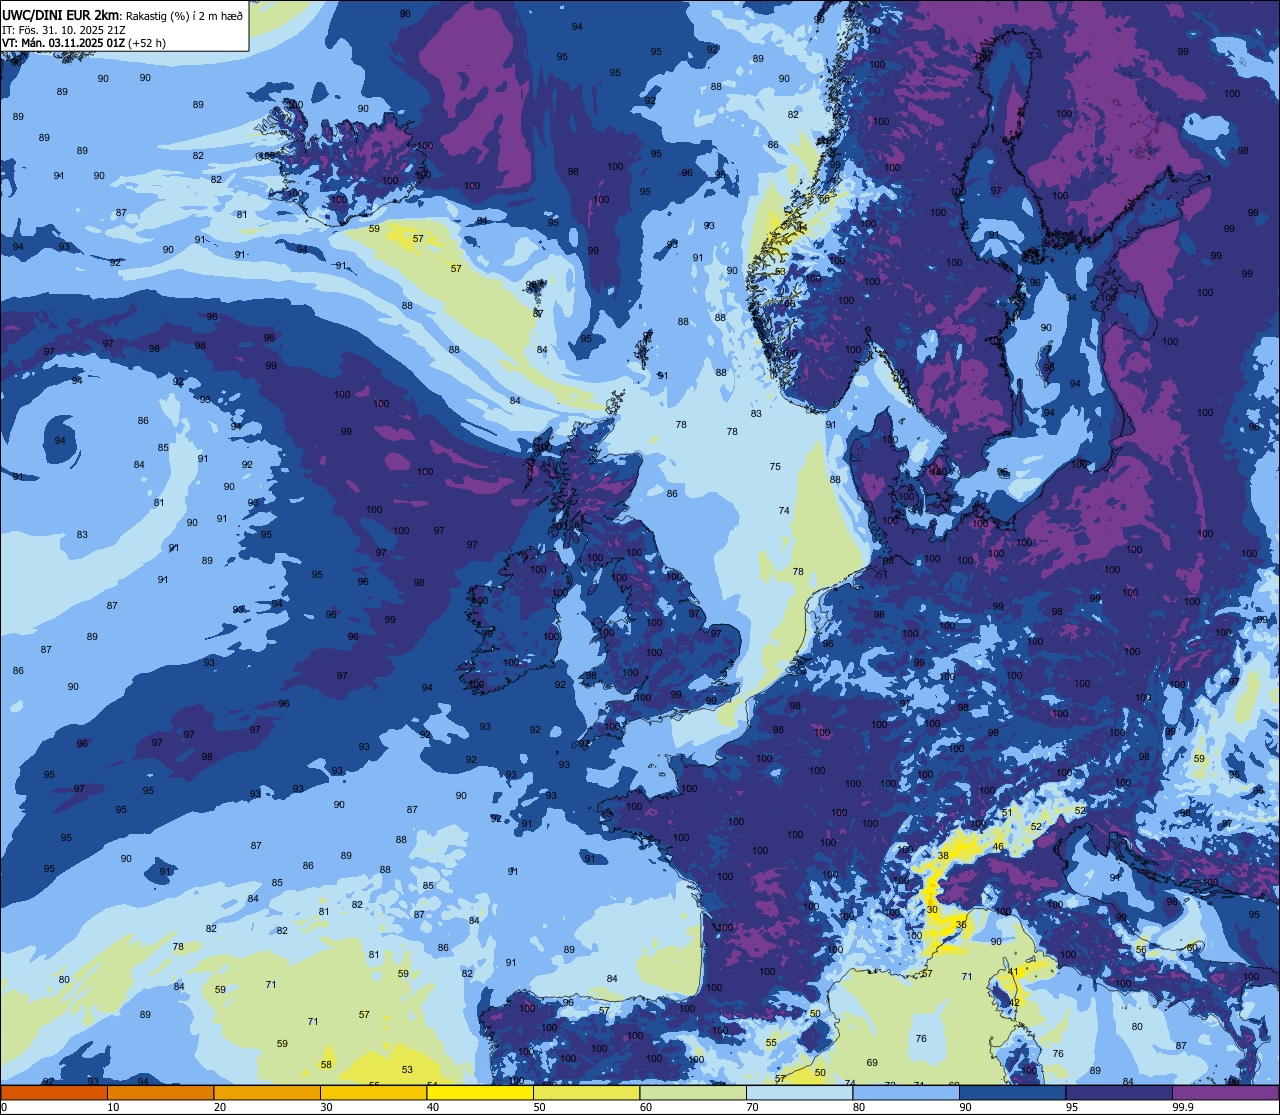This screenshot has width=1280, height=1115.
Task: Click the amber 30–40 legend swatch
Action: click(373, 1092)
